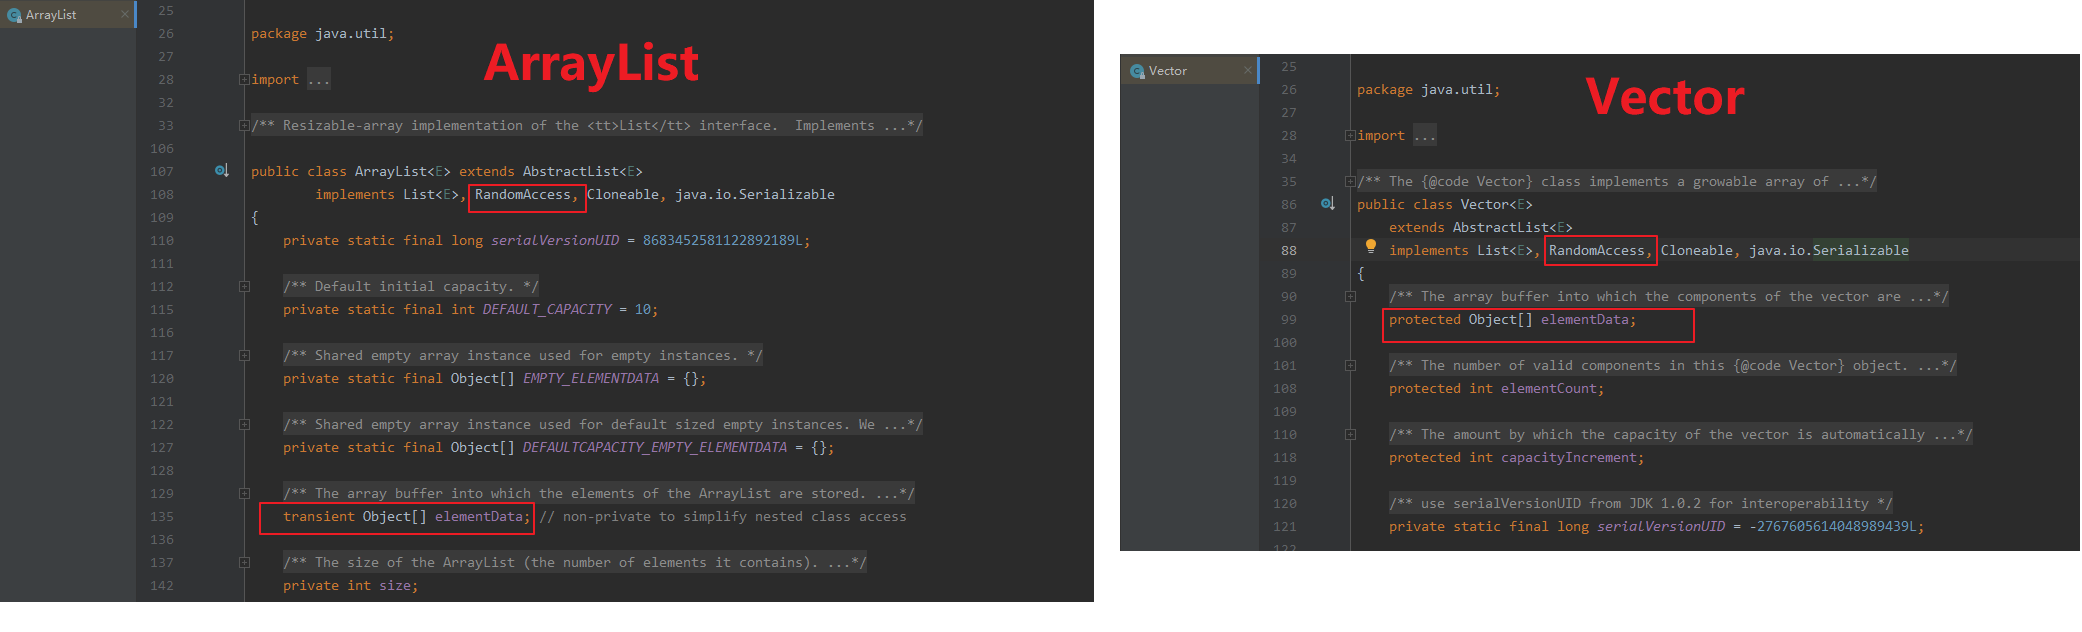Viewport: 2082px width, 632px height.
Task: Expand 'The array buffer into which the components' fold
Action: [x=1350, y=296]
